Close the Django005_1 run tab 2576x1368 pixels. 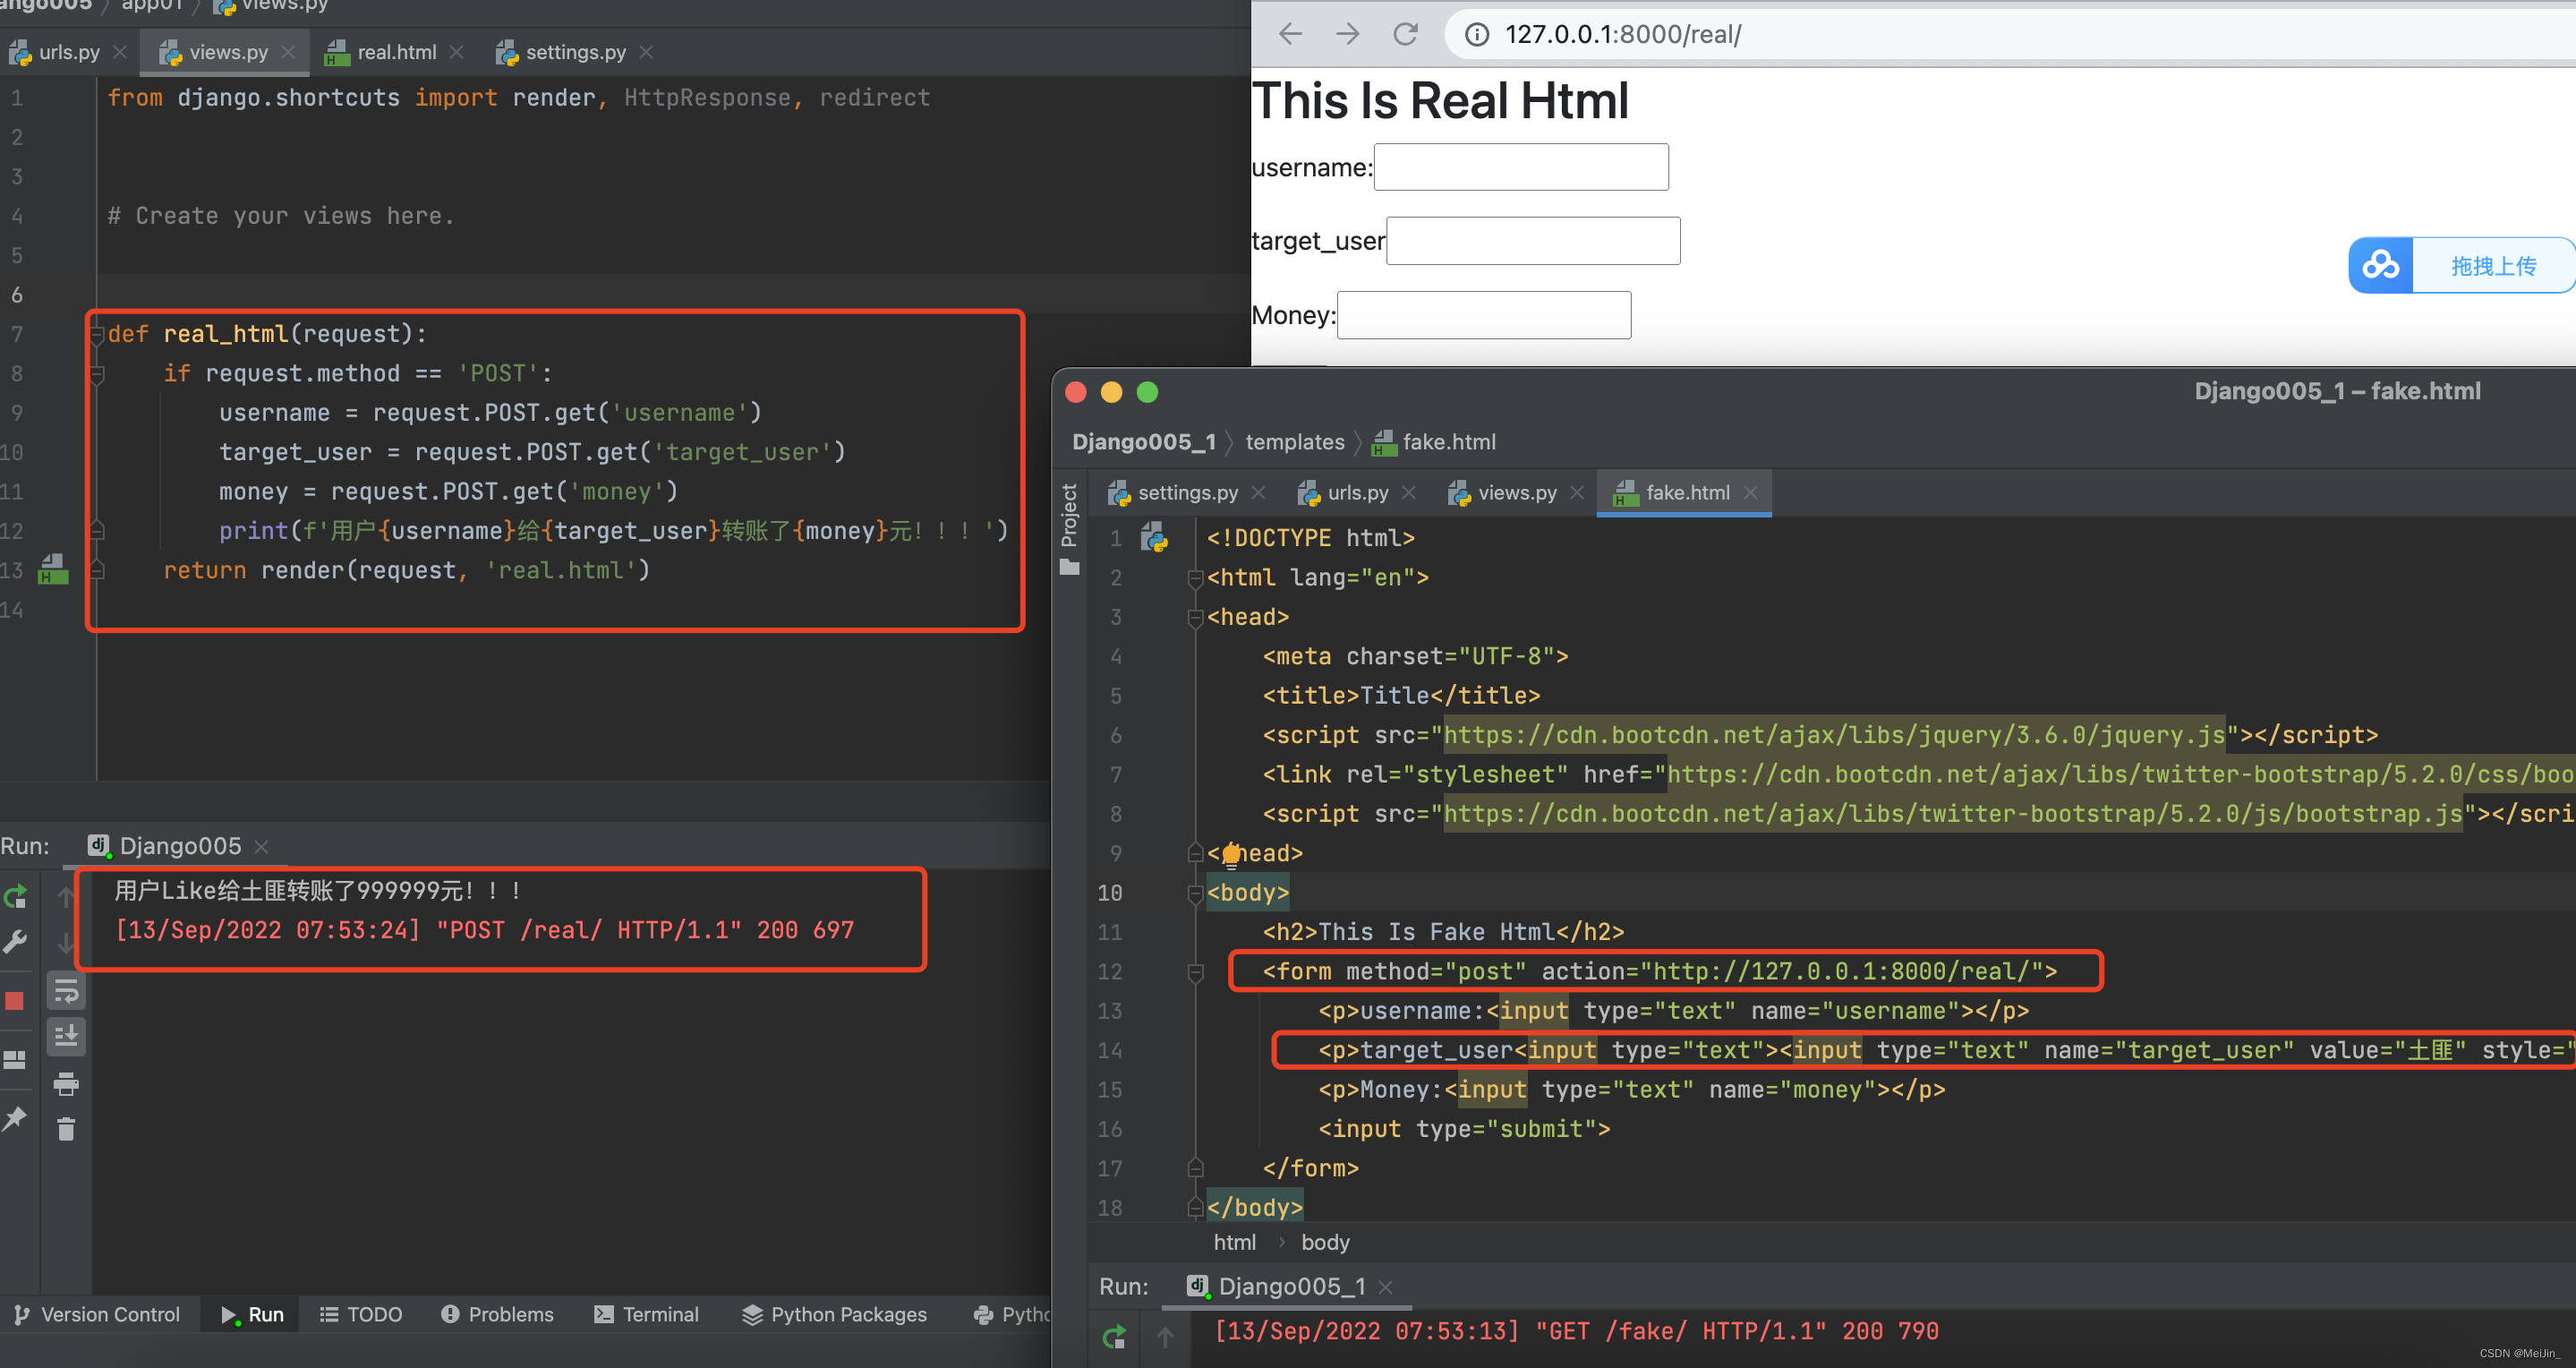point(1385,1287)
